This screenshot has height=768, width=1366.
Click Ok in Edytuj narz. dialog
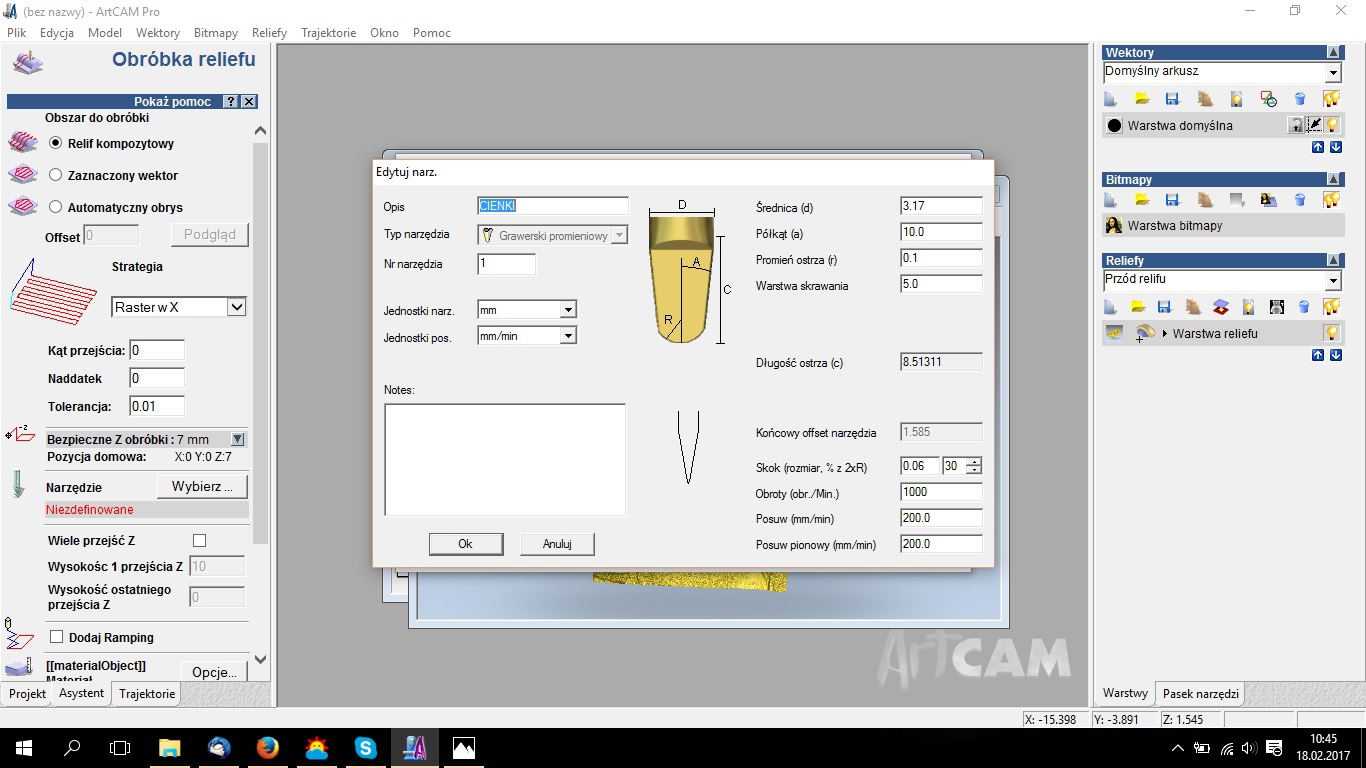click(465, 544)
